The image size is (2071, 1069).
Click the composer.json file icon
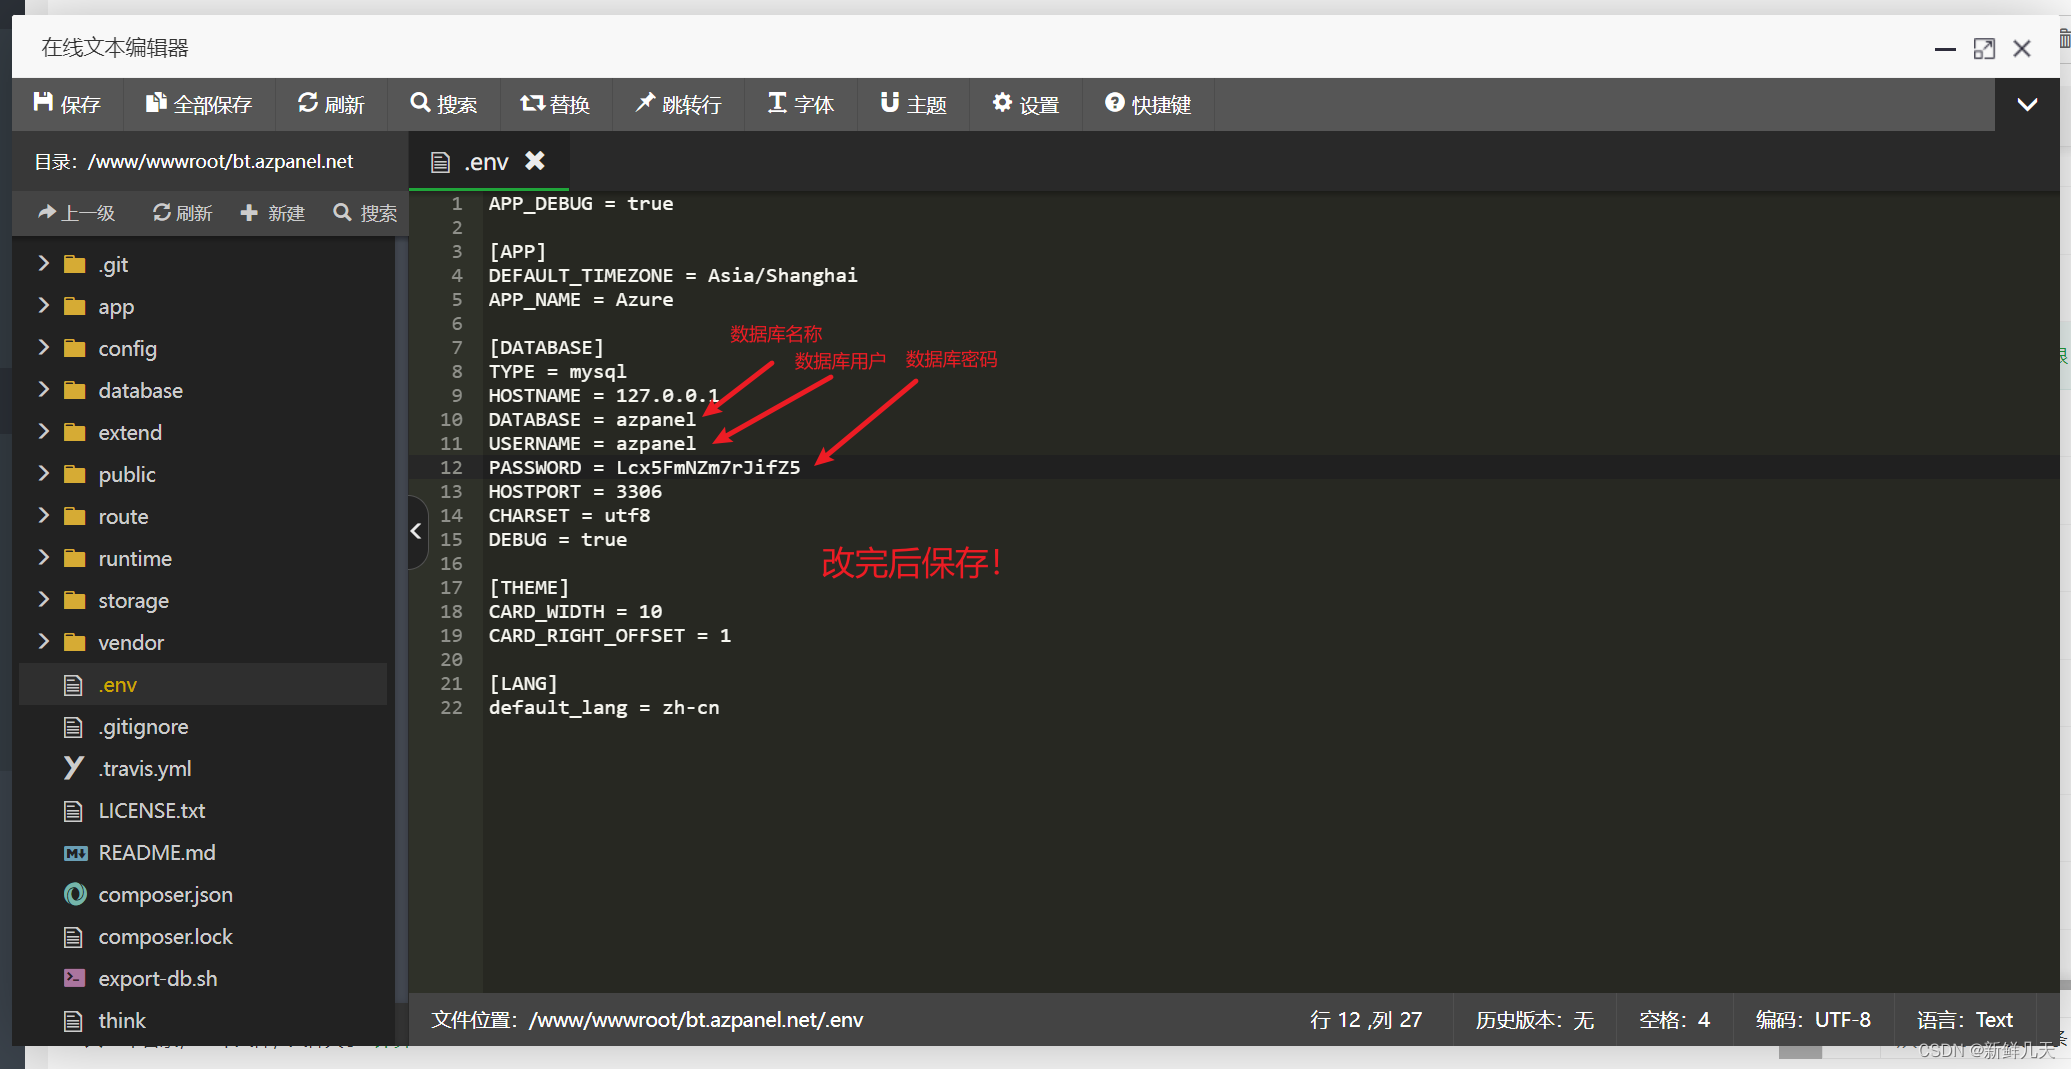[x=75, y=894]
